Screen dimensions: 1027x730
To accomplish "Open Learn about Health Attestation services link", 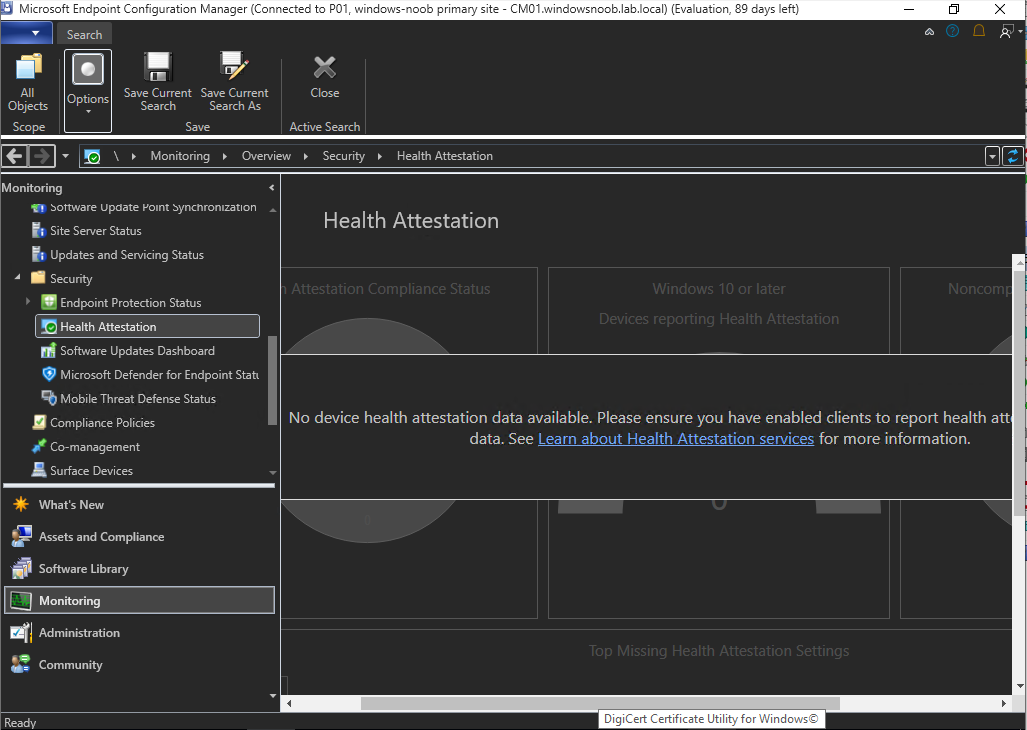I will click(676, 439).
